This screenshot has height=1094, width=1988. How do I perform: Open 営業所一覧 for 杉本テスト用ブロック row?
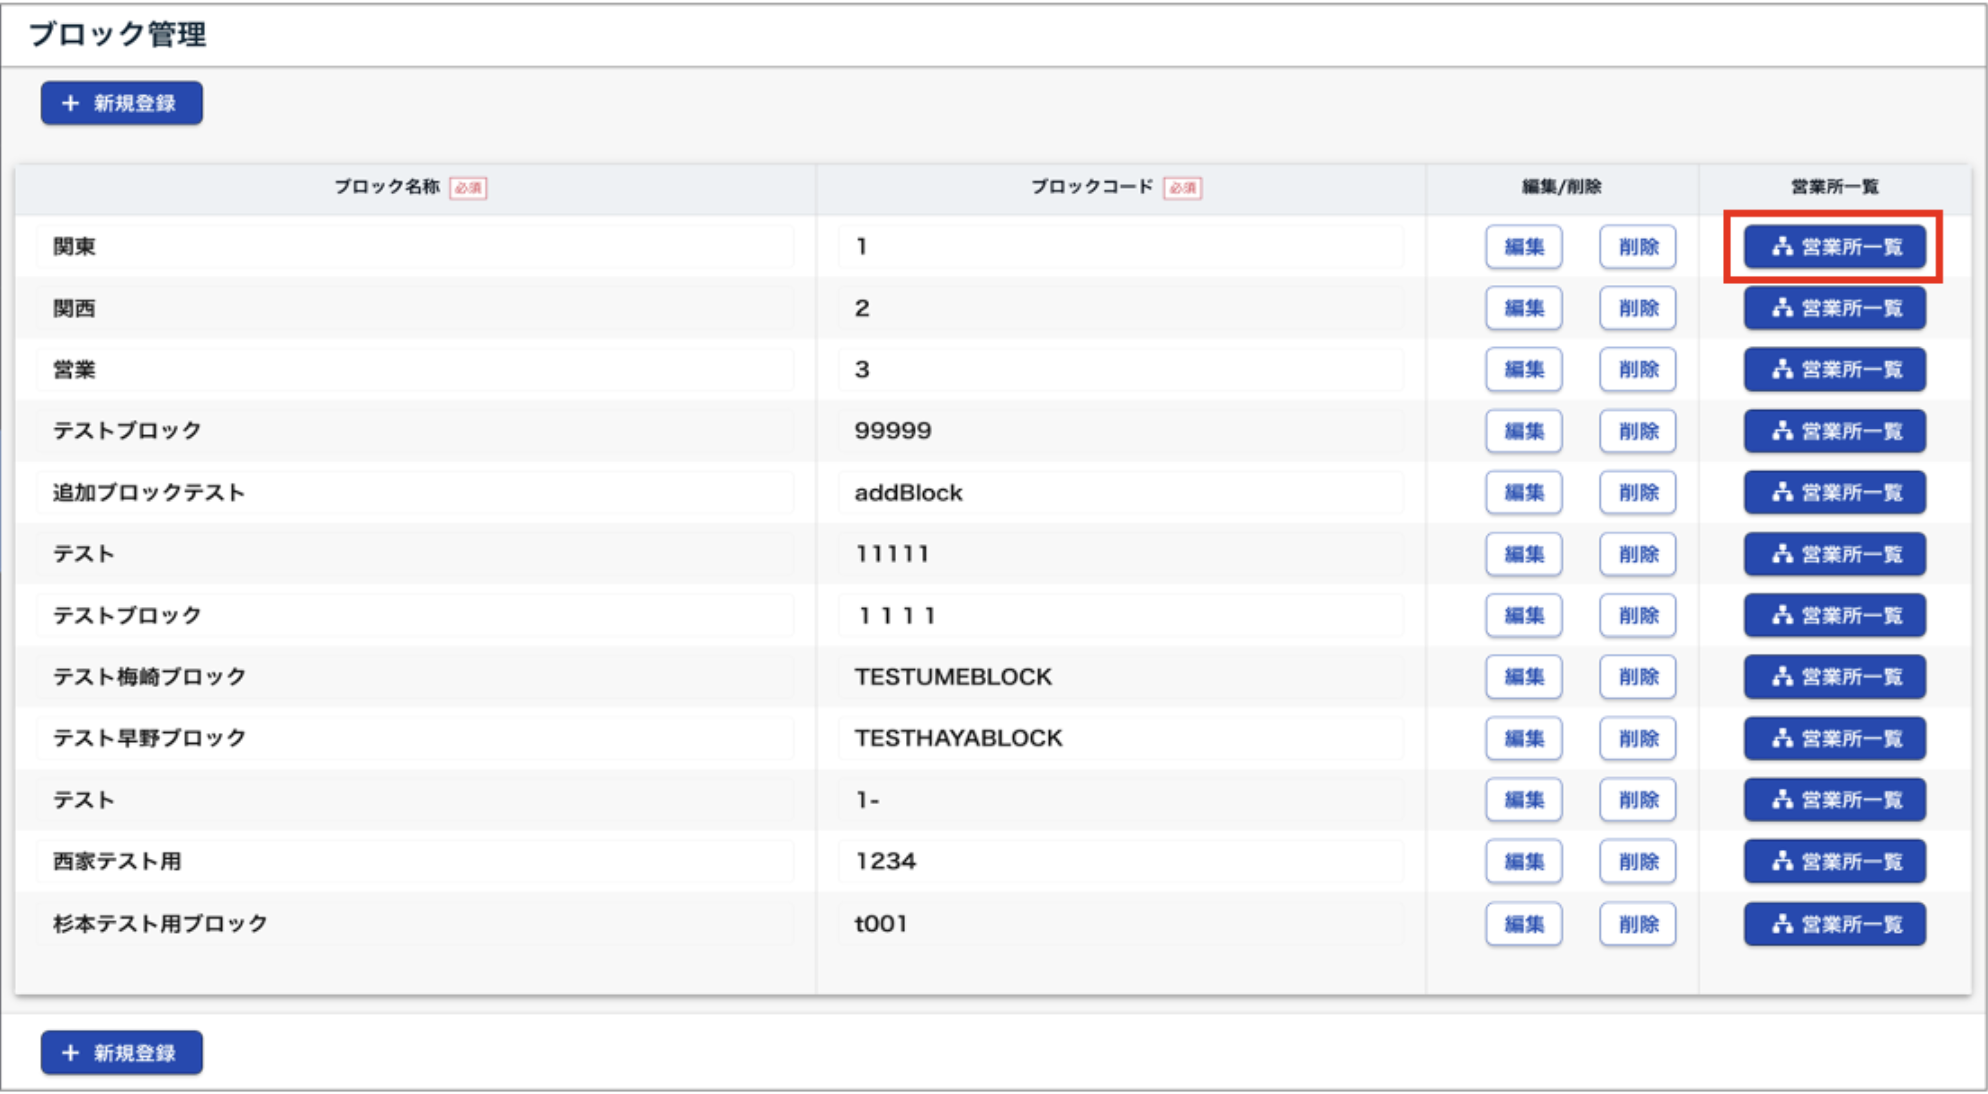coord(1834,924)
